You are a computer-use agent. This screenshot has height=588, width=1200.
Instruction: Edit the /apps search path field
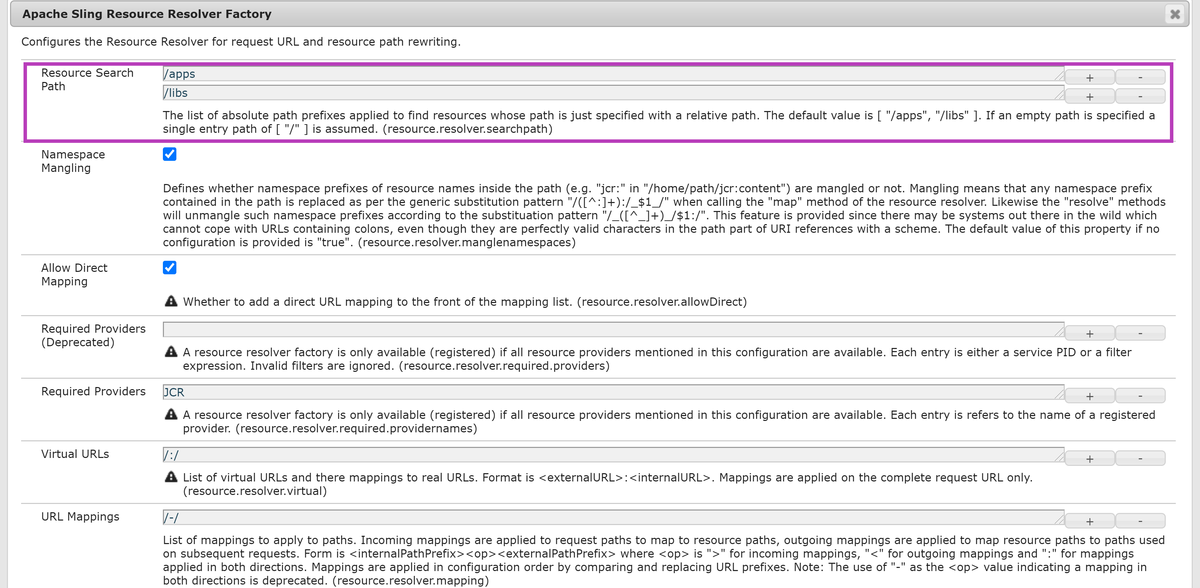tap(613, 73)
